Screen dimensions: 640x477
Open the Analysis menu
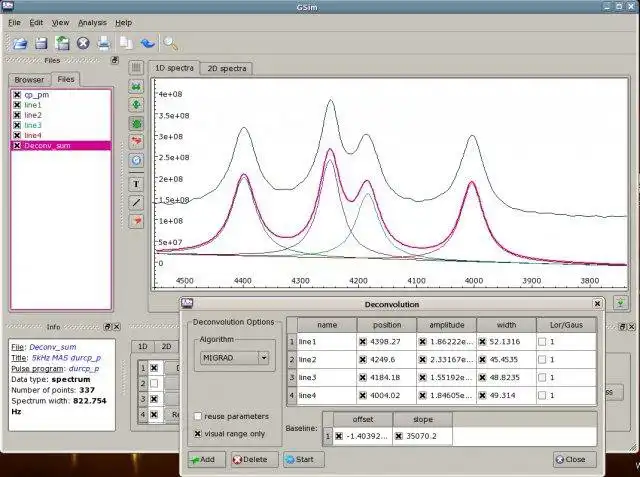(92, 22)
